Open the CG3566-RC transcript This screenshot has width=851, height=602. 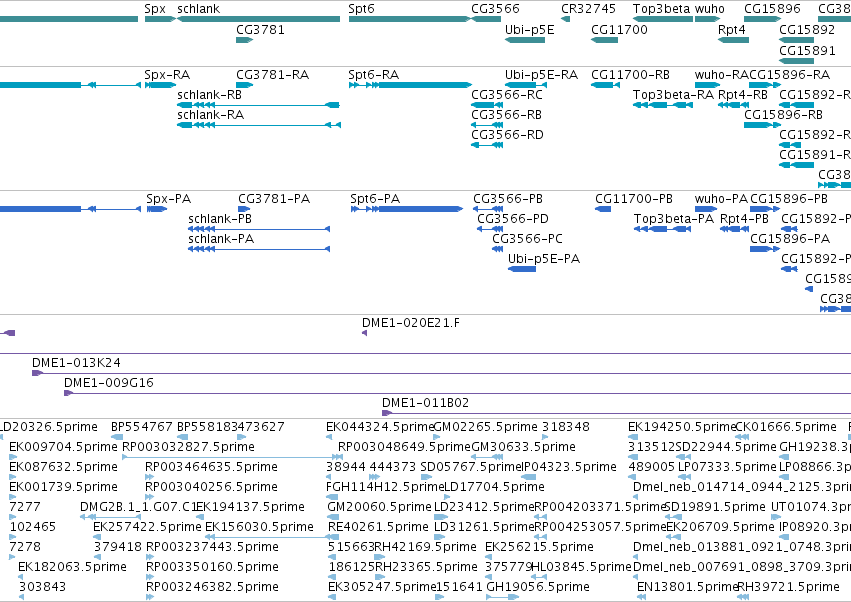[506, 95]
